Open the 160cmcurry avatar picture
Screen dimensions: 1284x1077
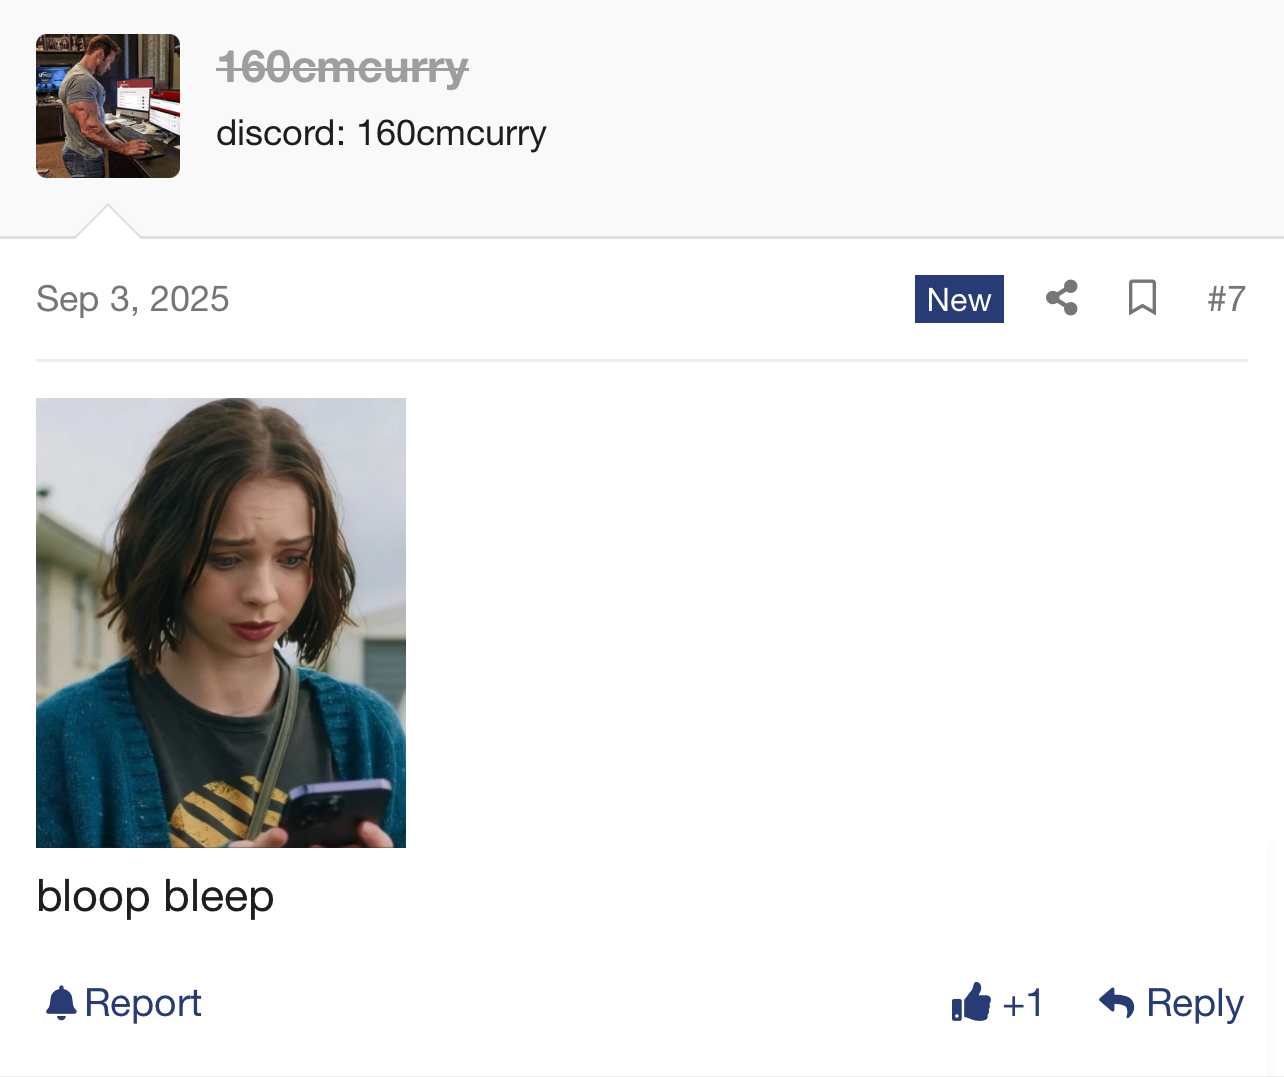(x=108, y=106)
